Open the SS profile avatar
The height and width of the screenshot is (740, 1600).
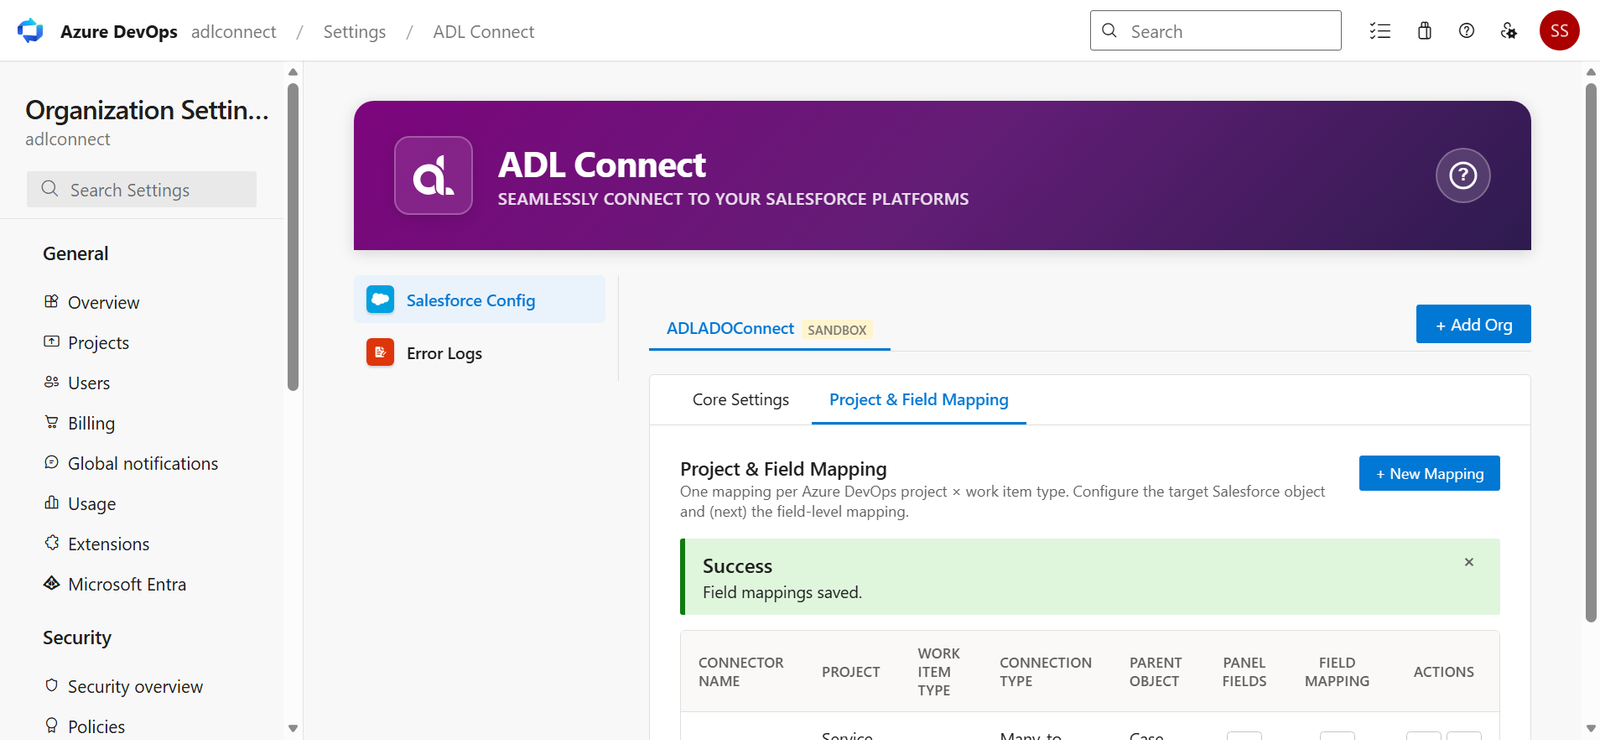pyautogui.click(x=1559, y=31)
